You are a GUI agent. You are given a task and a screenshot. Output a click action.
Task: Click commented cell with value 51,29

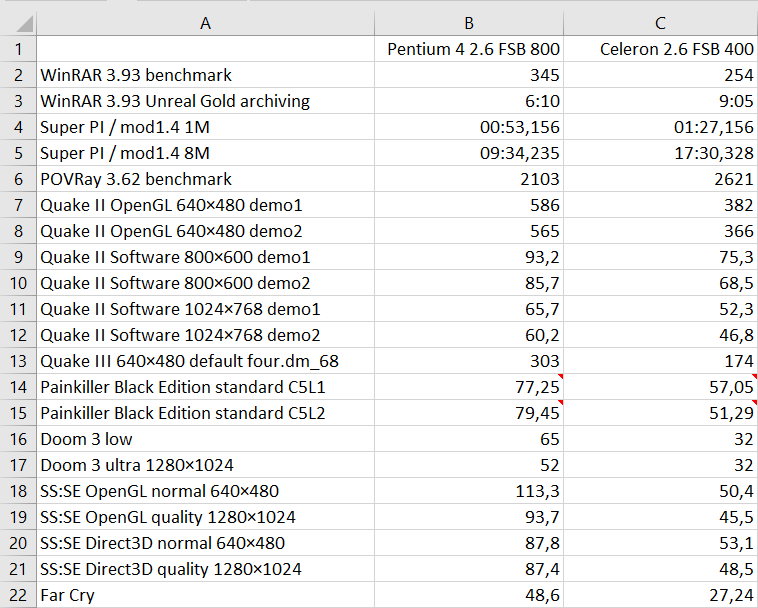tap(660, 413)
